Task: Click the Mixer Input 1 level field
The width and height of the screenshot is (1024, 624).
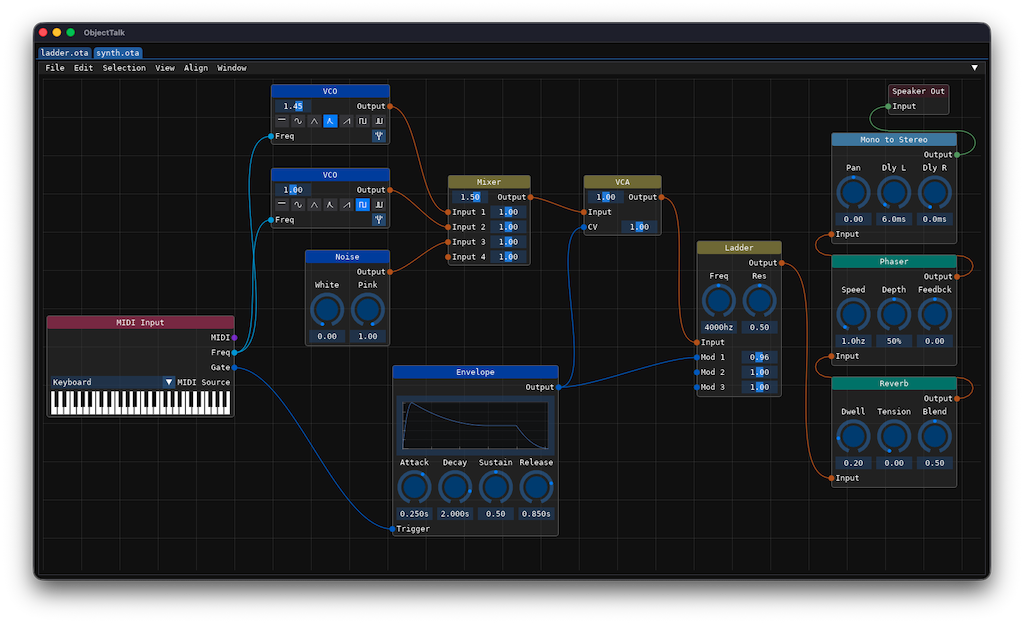Action: (x=508, y=212)
